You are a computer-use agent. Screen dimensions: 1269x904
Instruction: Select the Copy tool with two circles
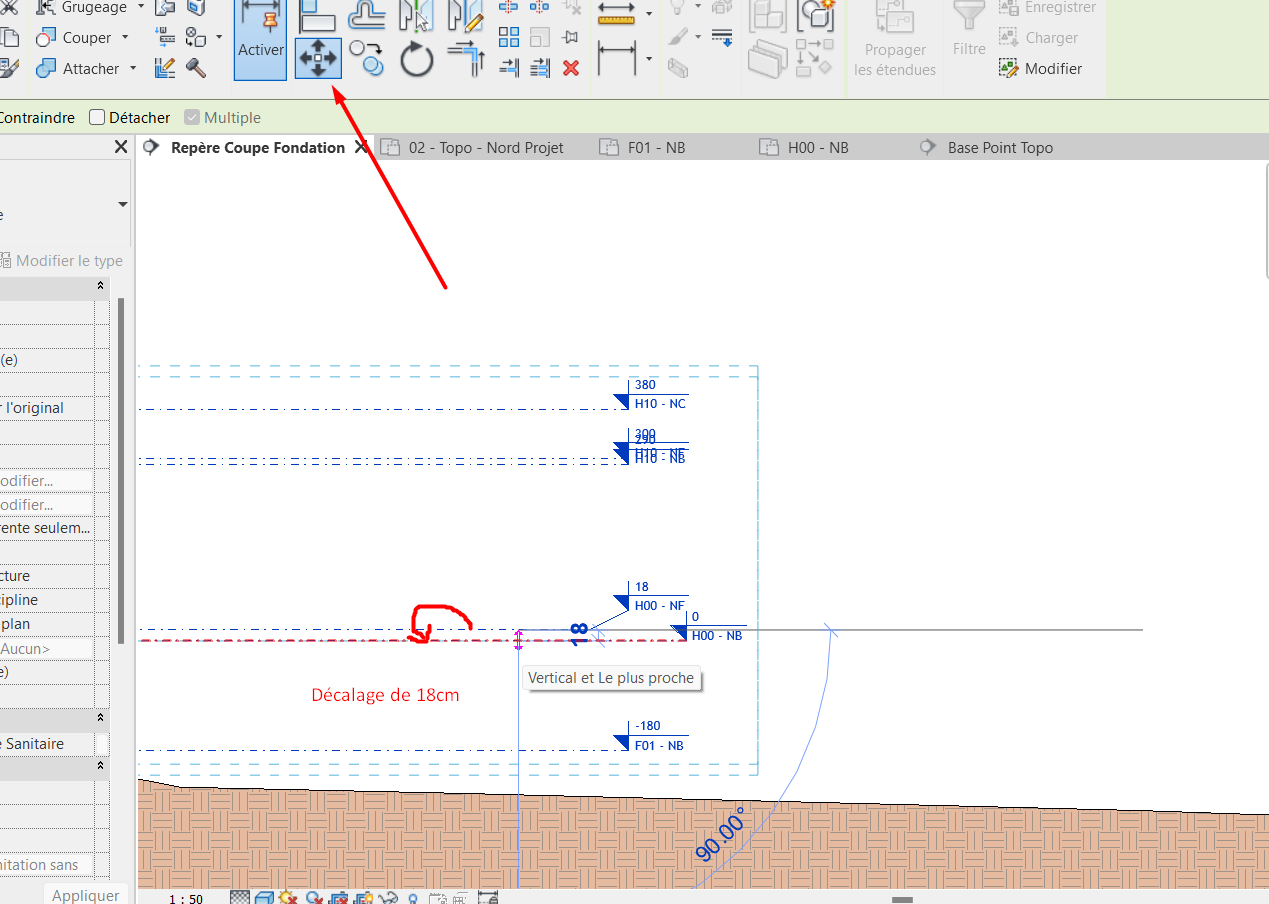[x=367, y=59]
